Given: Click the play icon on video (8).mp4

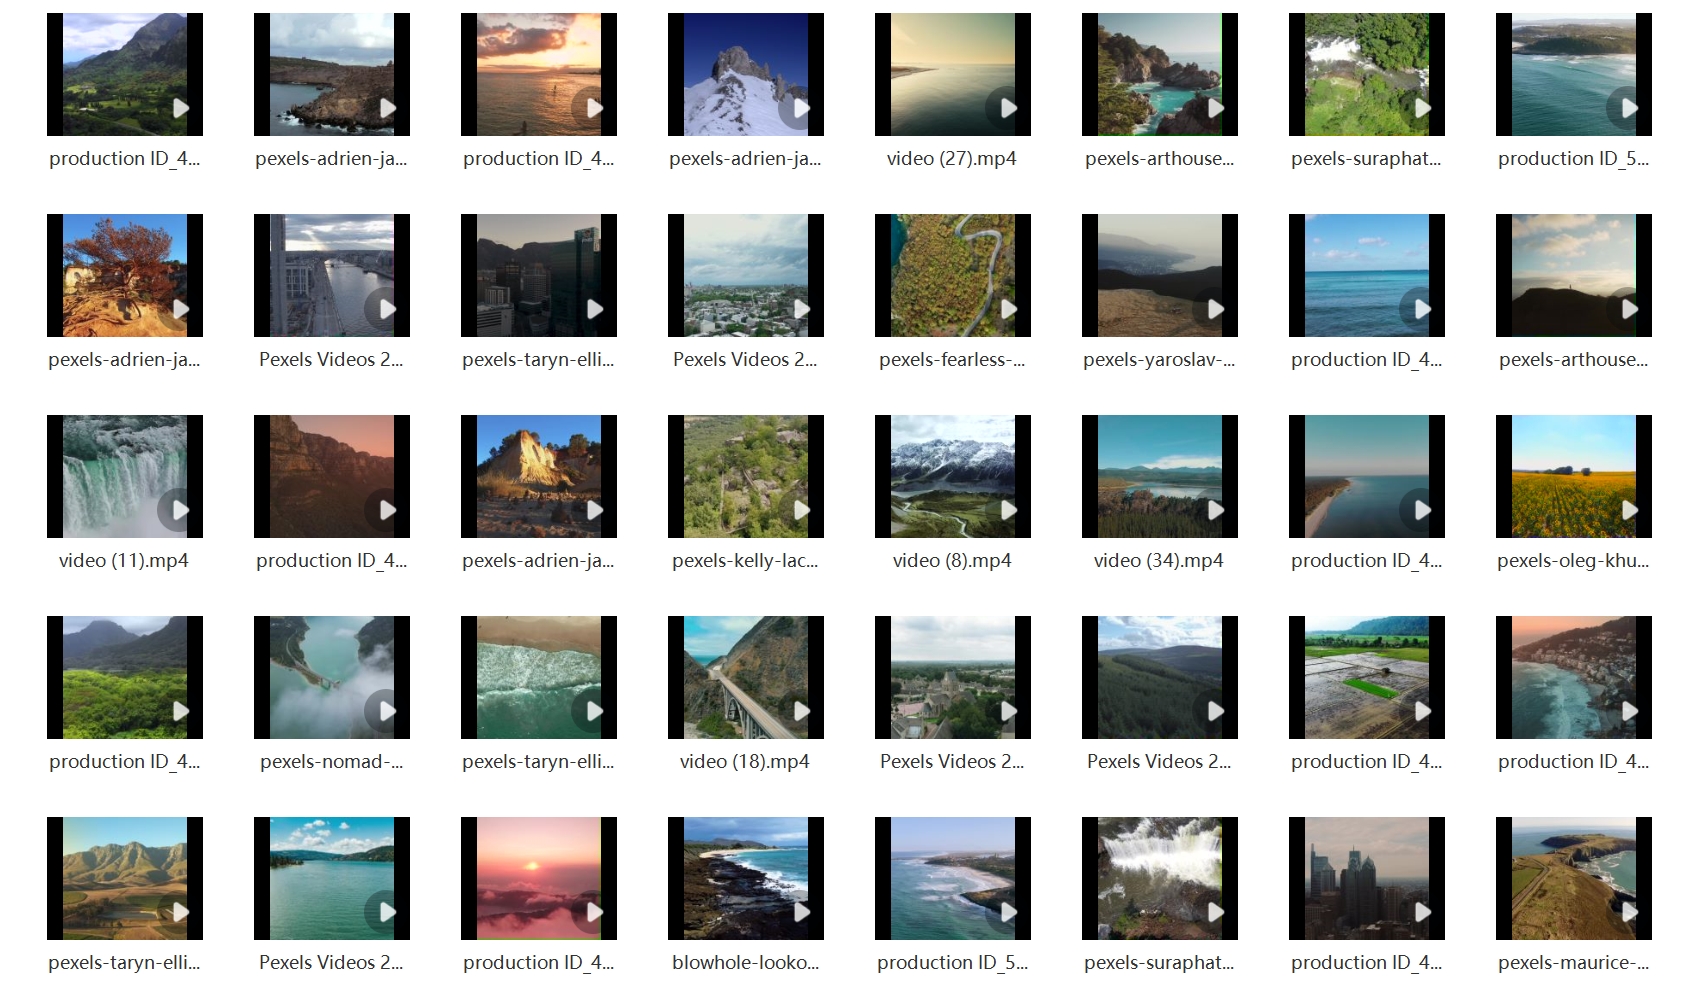Looking at the screenshot, I should [x=1007, y=510].
